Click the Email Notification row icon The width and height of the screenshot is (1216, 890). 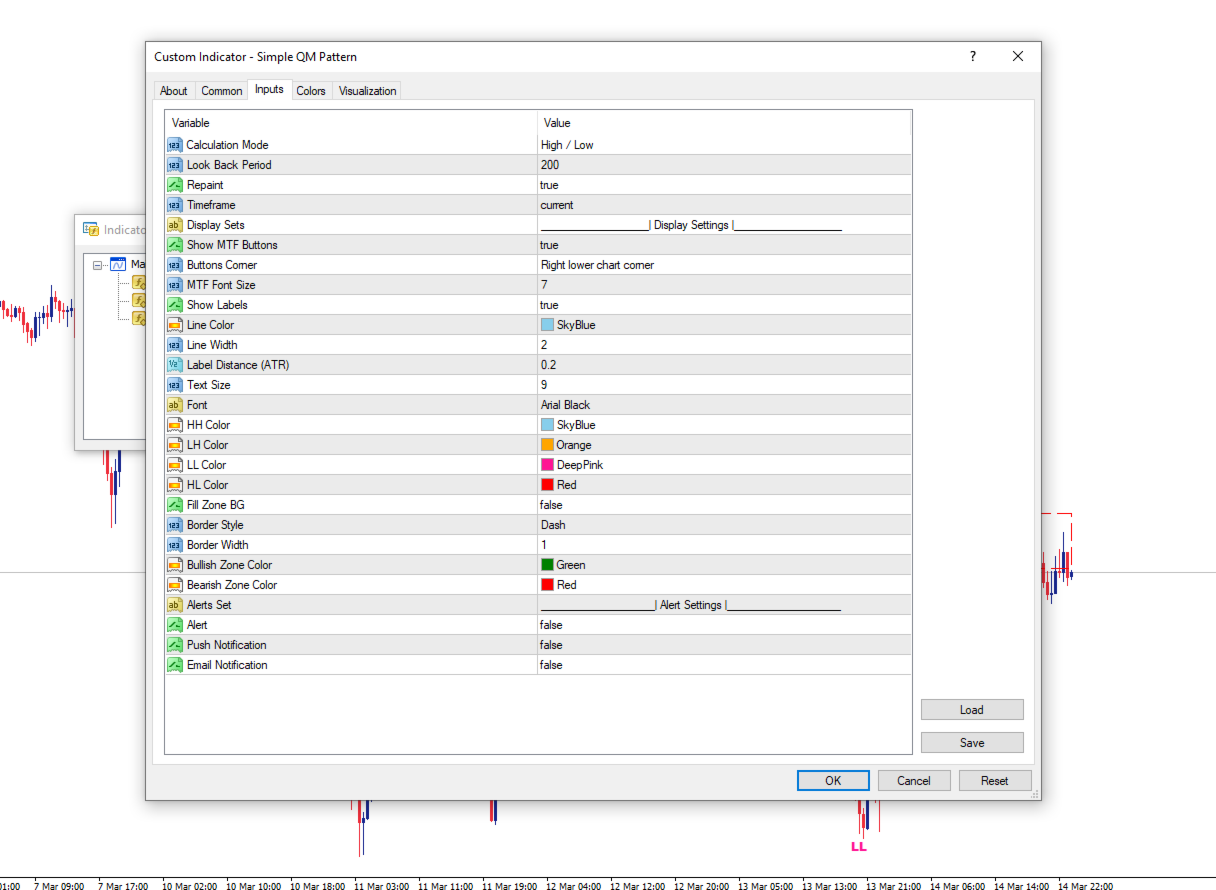[x=175, y=665]
